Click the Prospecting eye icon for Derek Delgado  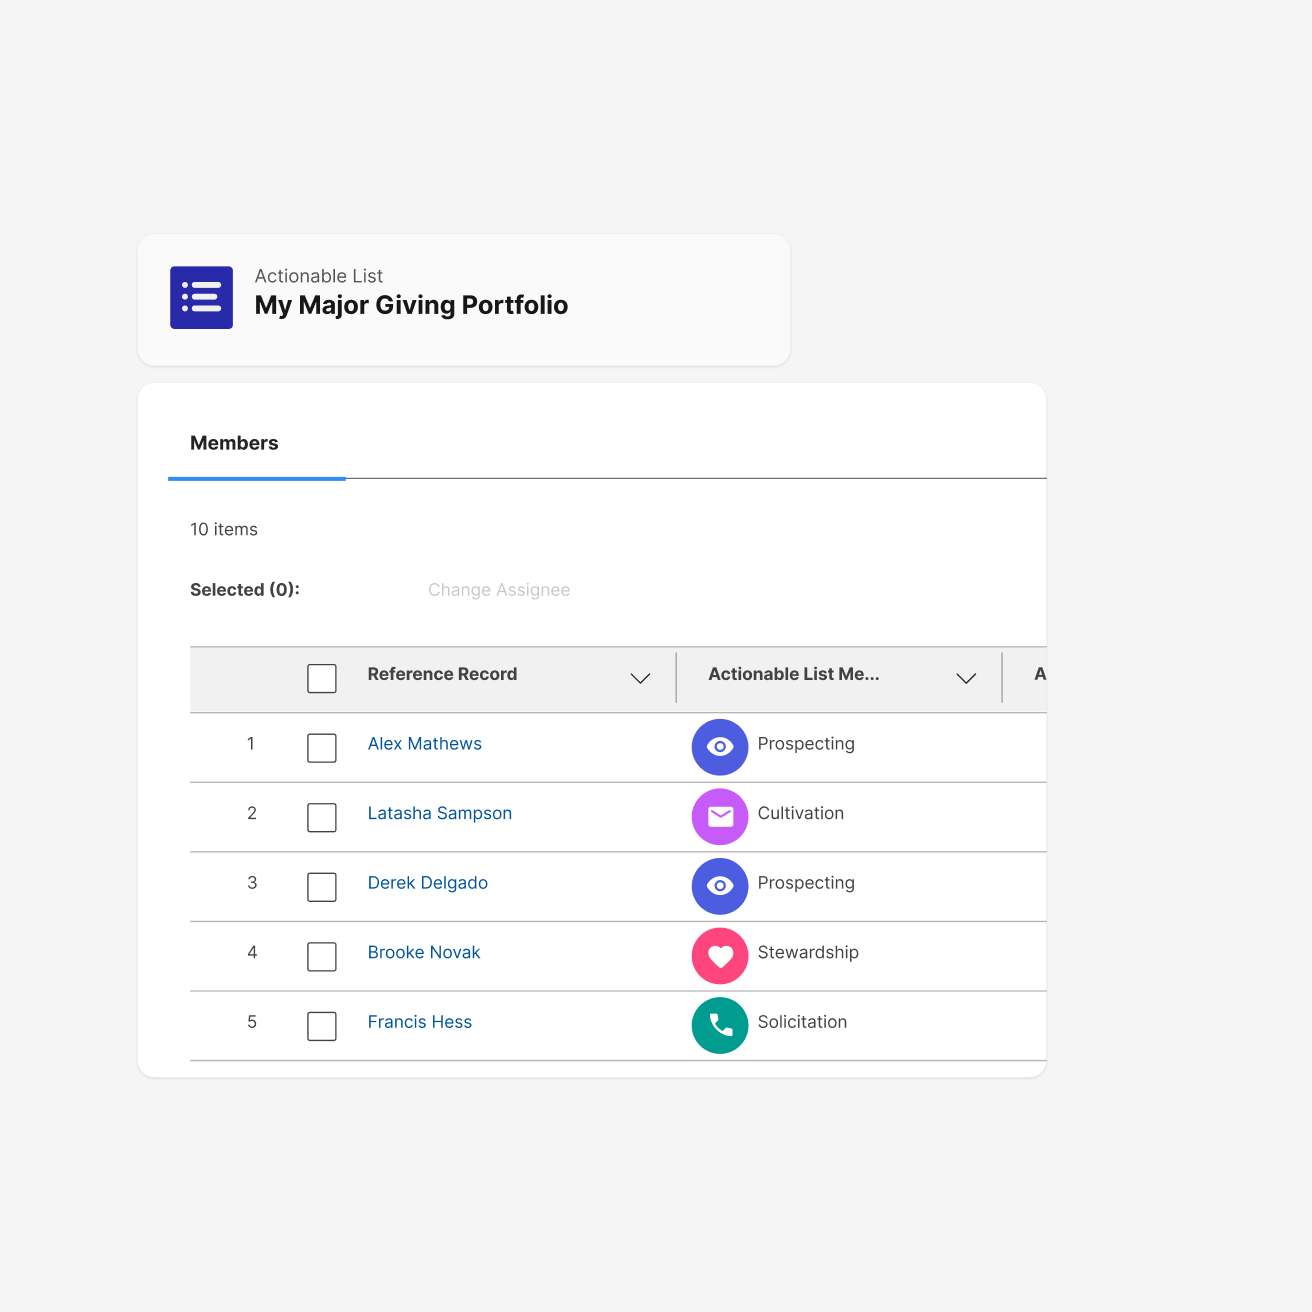point(720,886)
